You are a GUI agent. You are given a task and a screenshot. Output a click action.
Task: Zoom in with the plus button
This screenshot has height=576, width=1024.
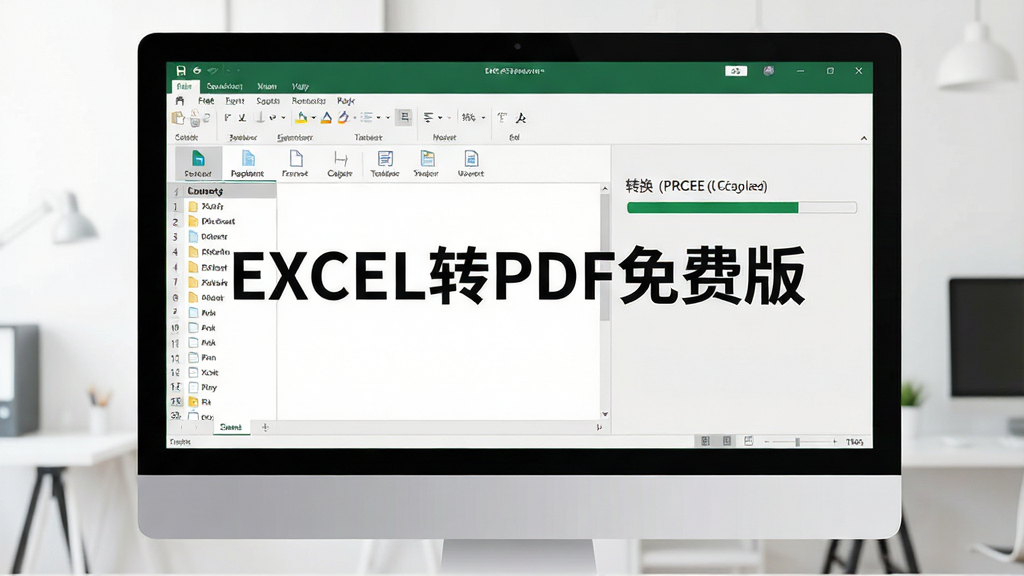click(835, 442)
